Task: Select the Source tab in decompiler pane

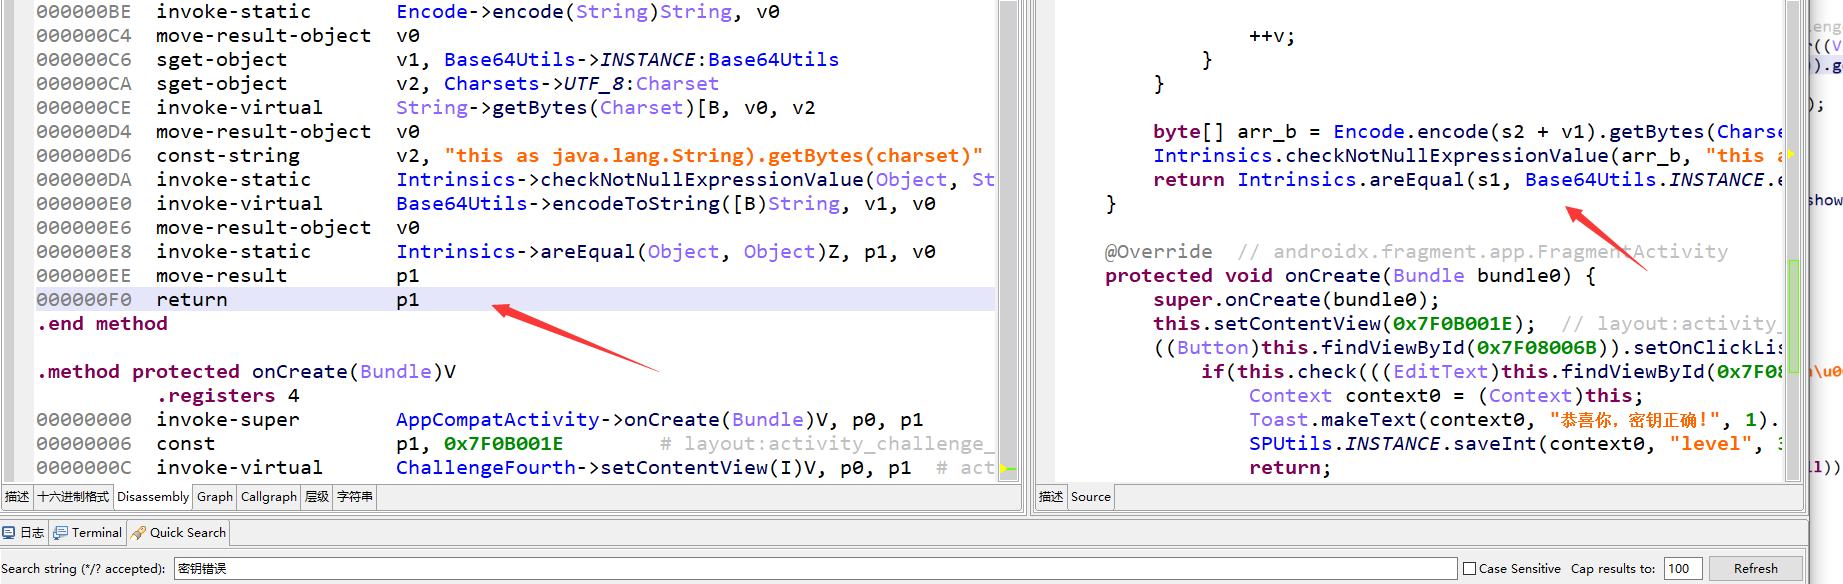Action: [1090, 497]
